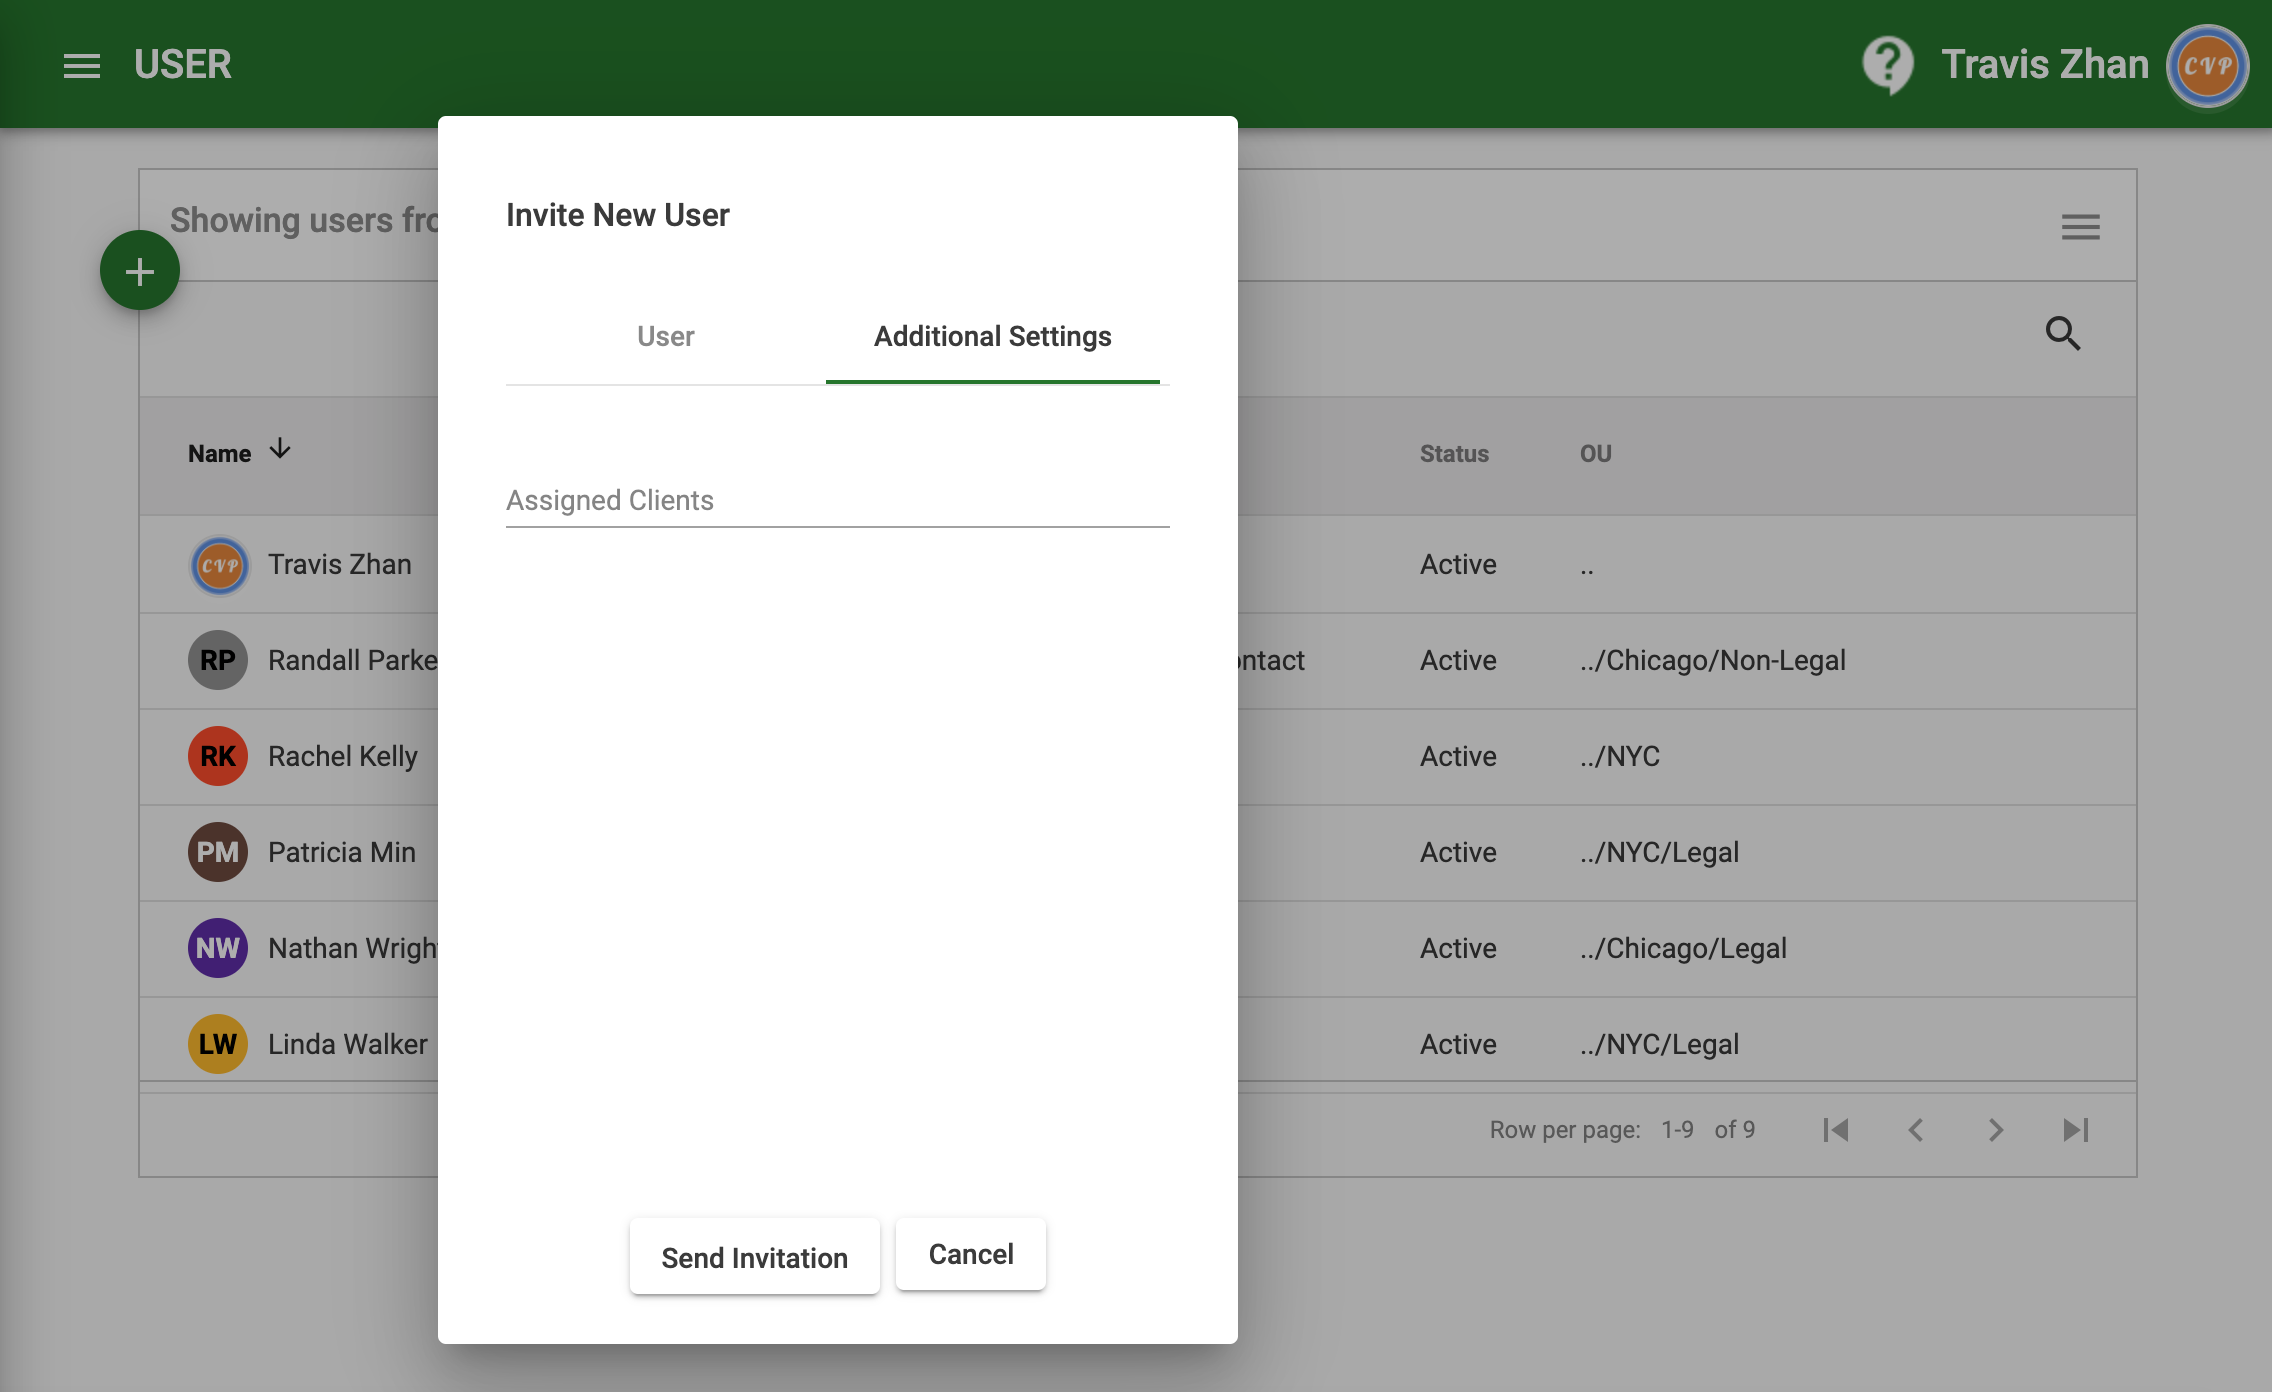2272x1392 pixels.
Task: Jump to last page of results
Action: [2076, 1130]
